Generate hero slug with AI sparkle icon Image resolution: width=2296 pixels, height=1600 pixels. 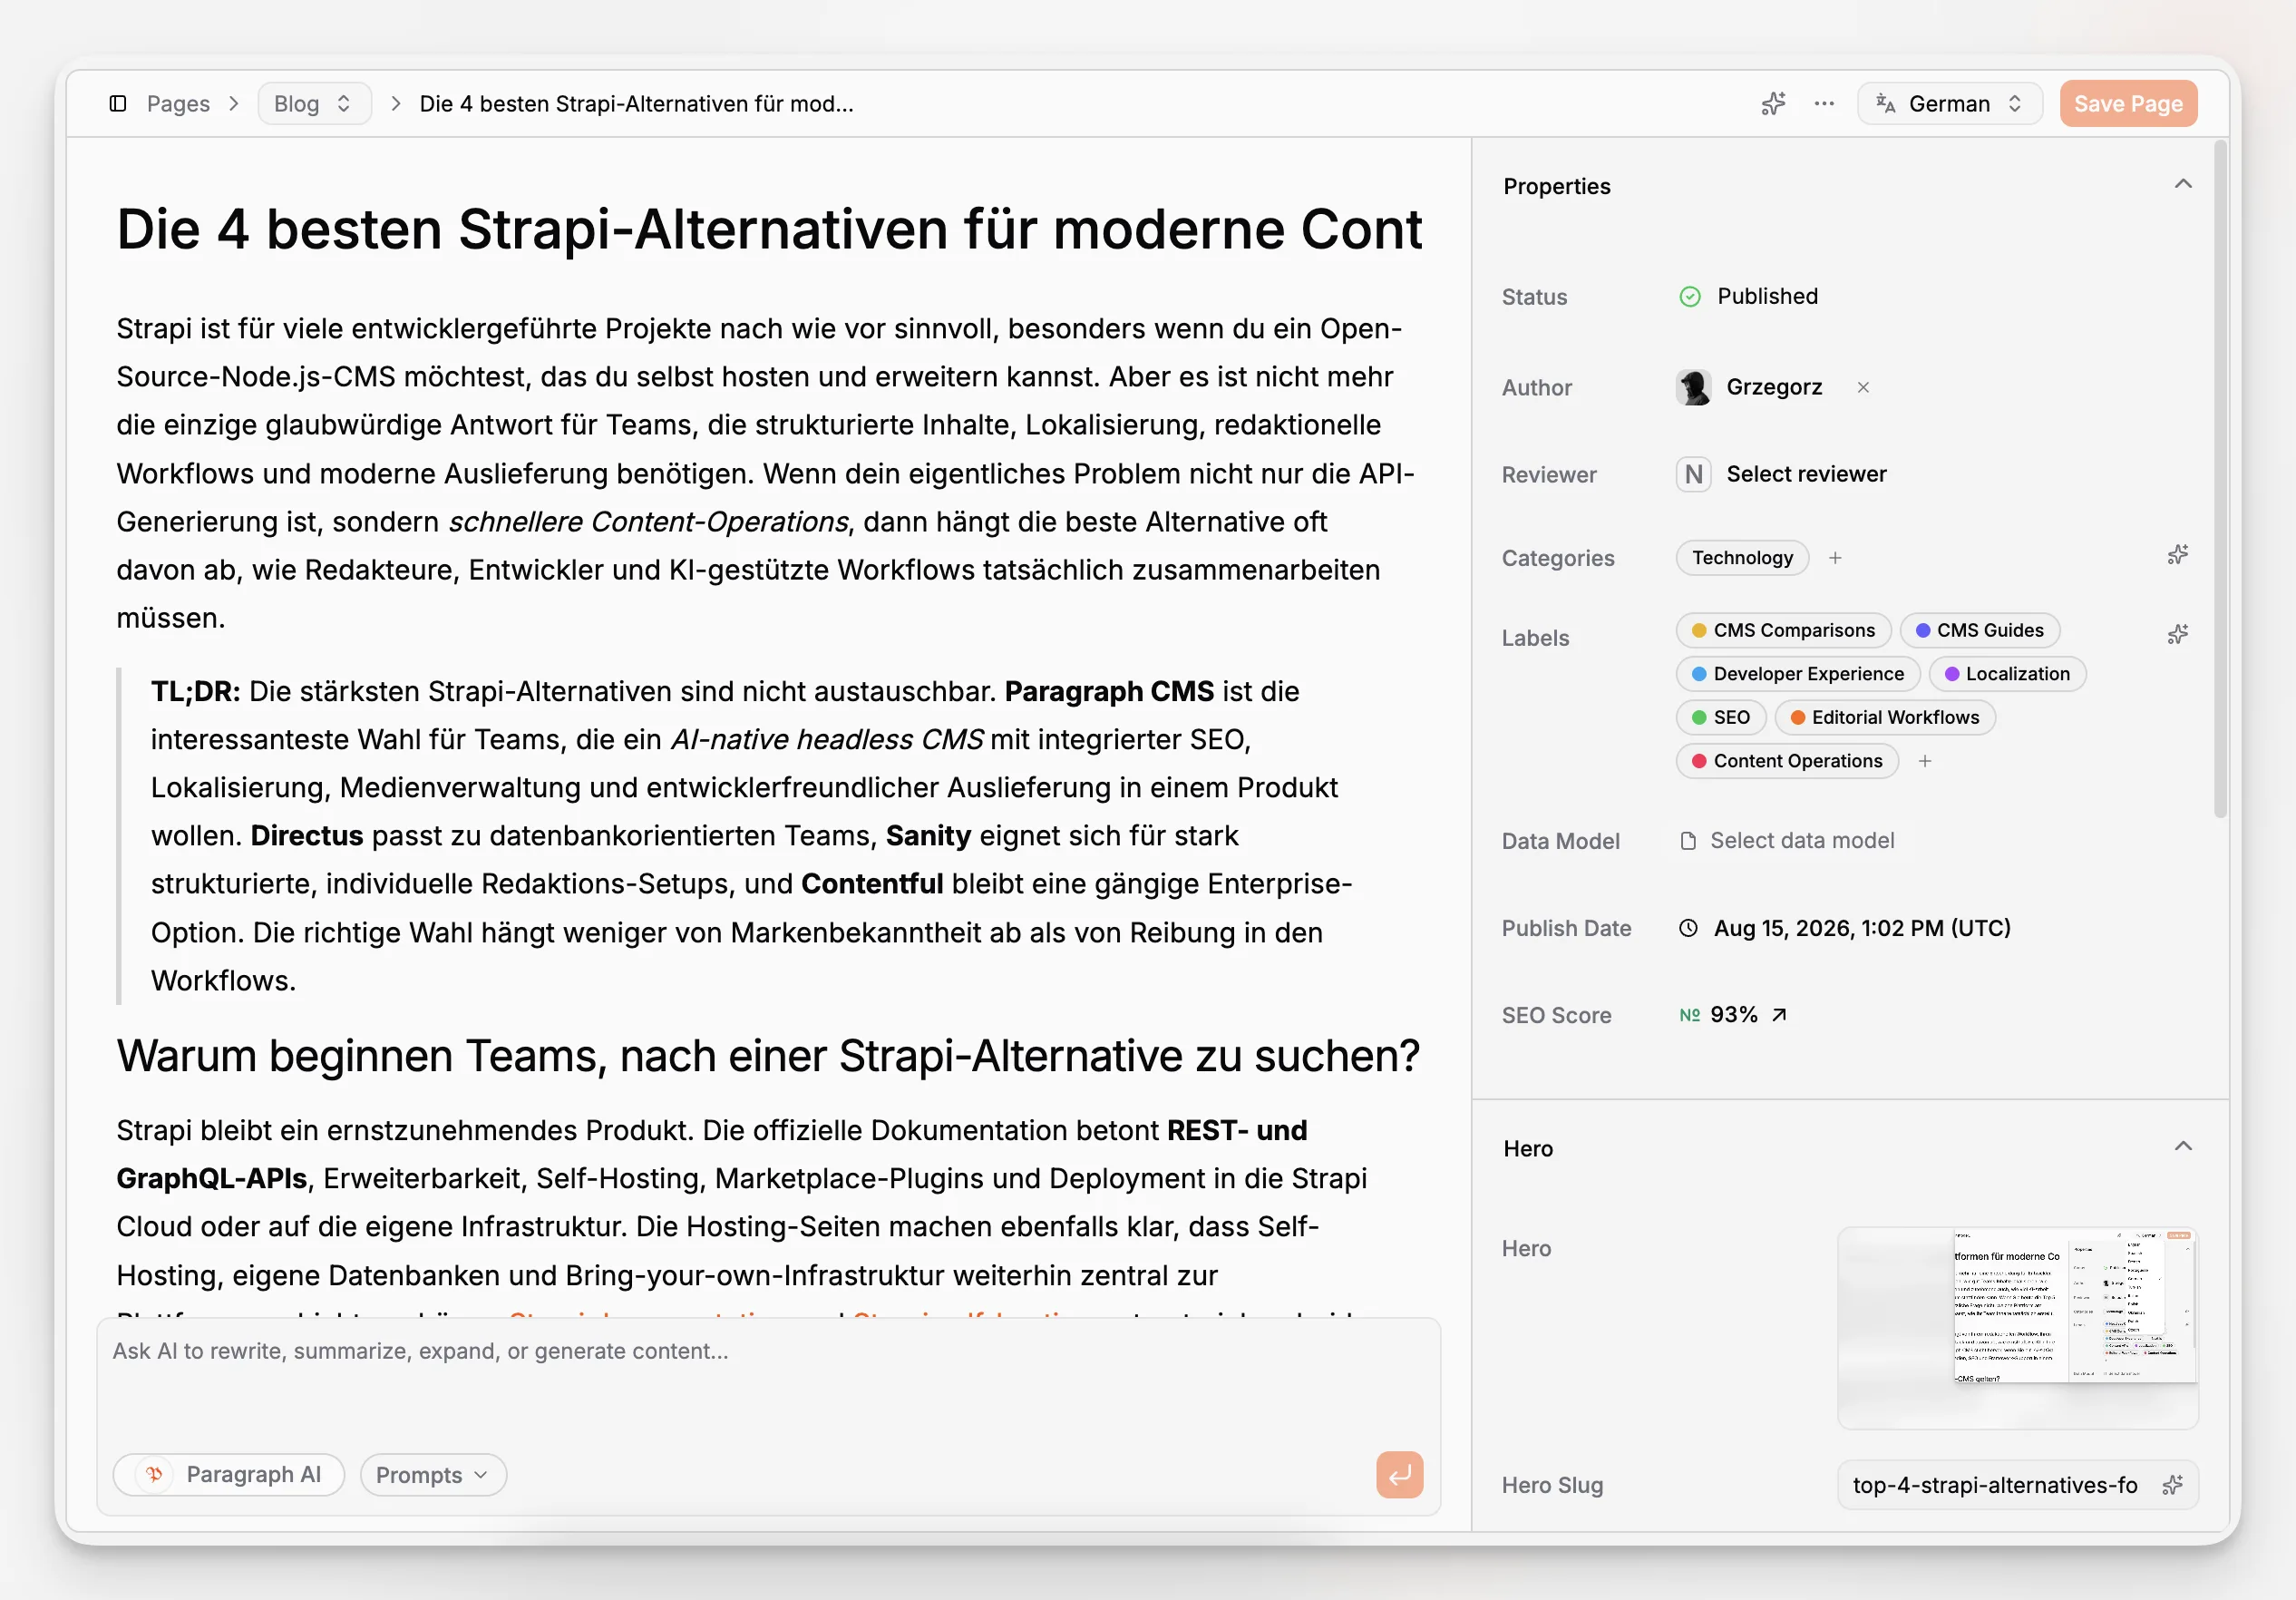[2172, 1486]
